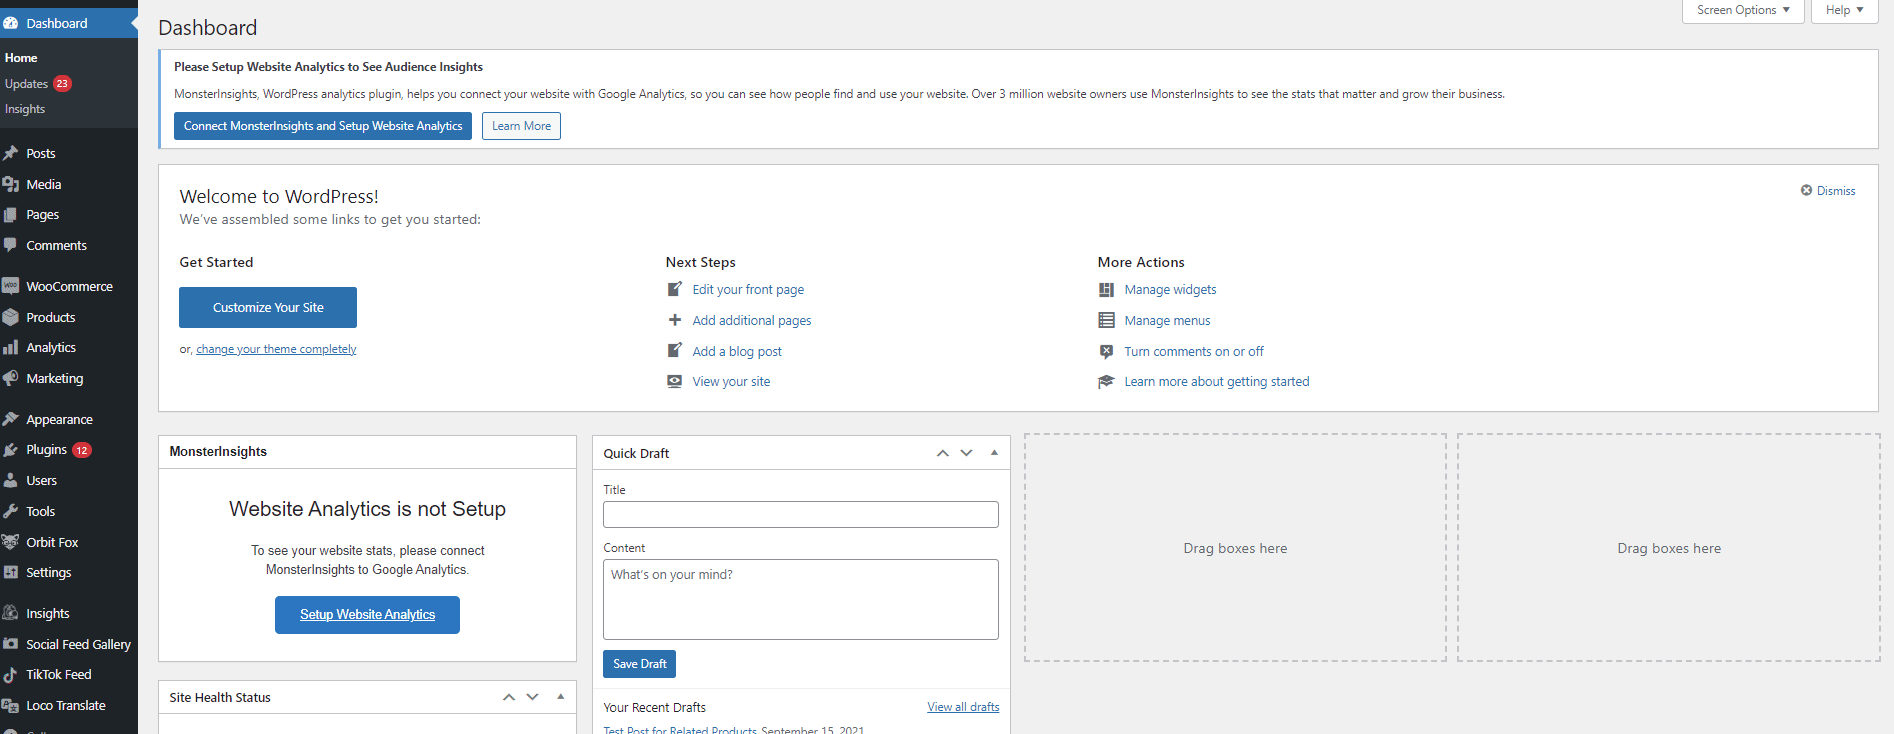The image size is (1894, 734).
Task: Focus the Quick Draft Title field
Action: pos(801,514)
